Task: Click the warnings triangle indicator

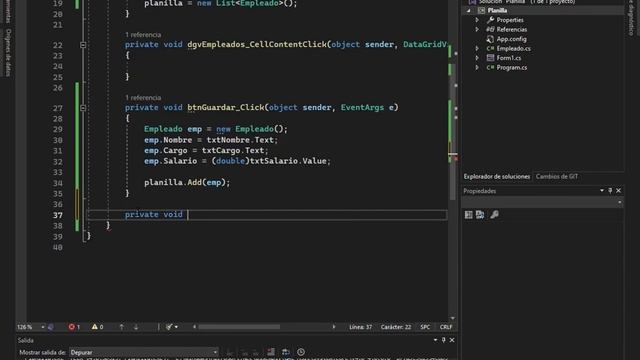Action: [x=95, y=327]
